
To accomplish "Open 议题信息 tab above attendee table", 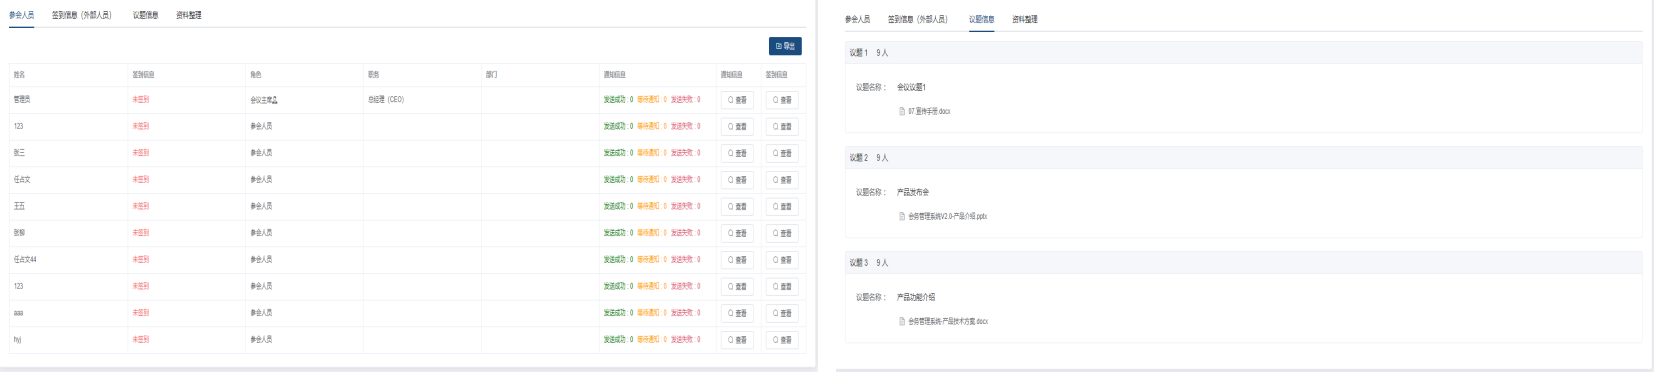I will (146, 15).
